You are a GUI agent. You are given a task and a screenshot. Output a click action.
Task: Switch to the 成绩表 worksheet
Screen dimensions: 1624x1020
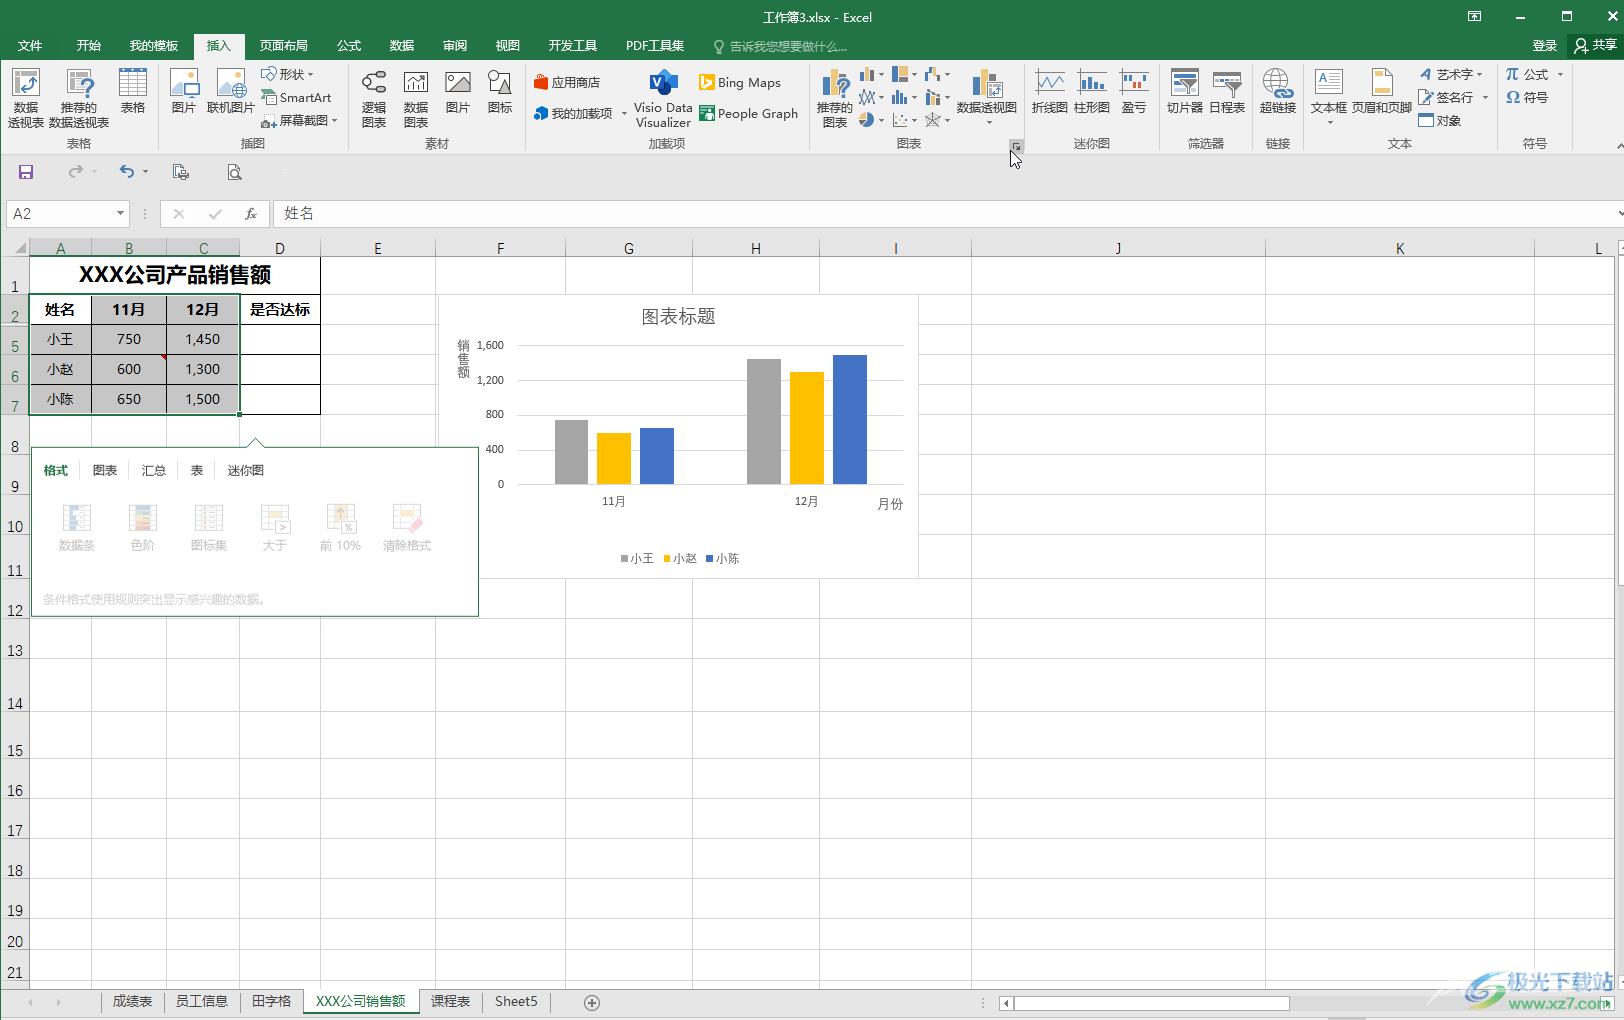pos(132,1001)
